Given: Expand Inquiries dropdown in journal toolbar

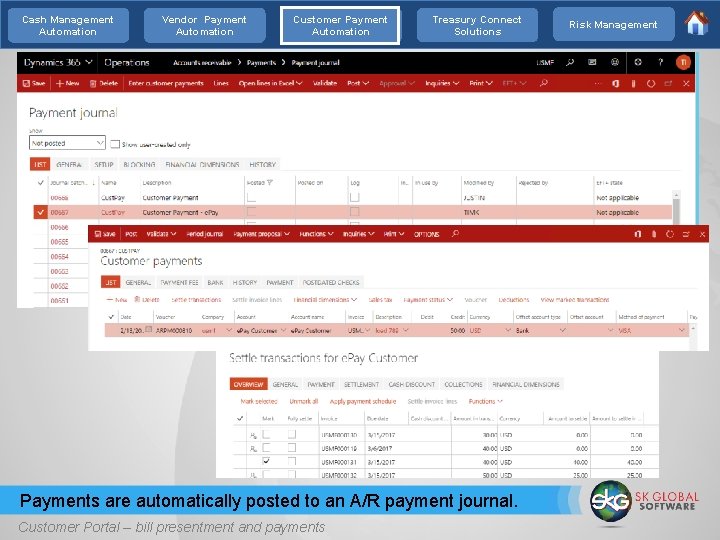Looking at the screenshot, I should tap(442, 83).
